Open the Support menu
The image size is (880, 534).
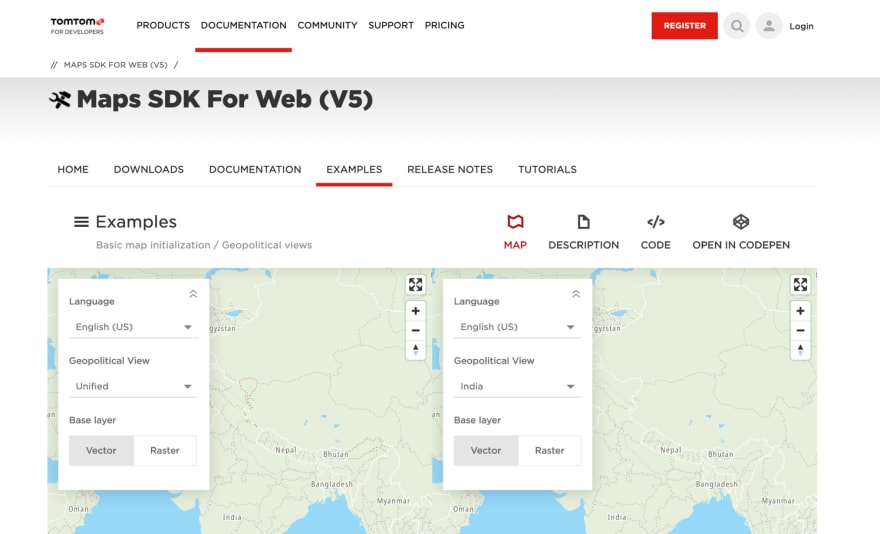tap(391, 25)
